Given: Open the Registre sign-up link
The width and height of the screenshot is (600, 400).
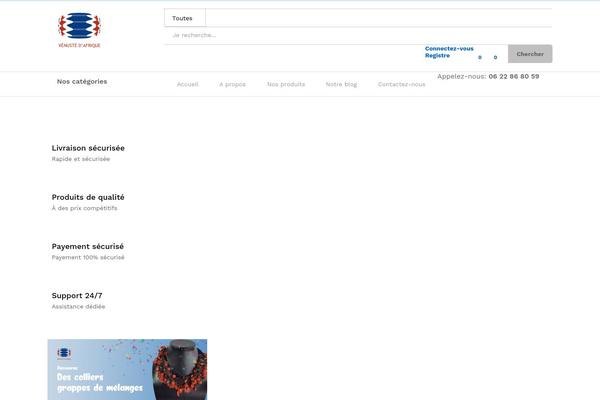Looking at the screenshot, I should pos(437,56).
